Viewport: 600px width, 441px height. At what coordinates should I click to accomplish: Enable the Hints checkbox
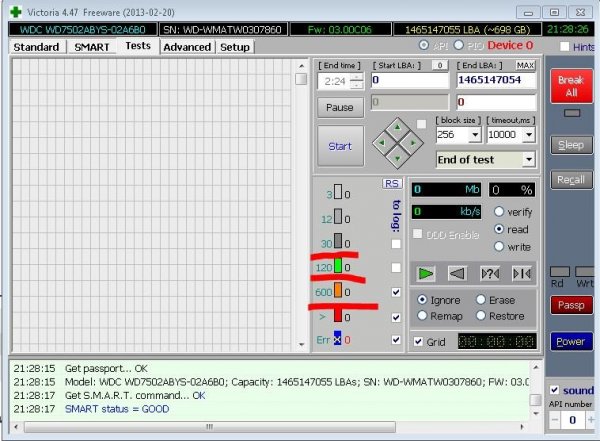click(x=566, y=47)
